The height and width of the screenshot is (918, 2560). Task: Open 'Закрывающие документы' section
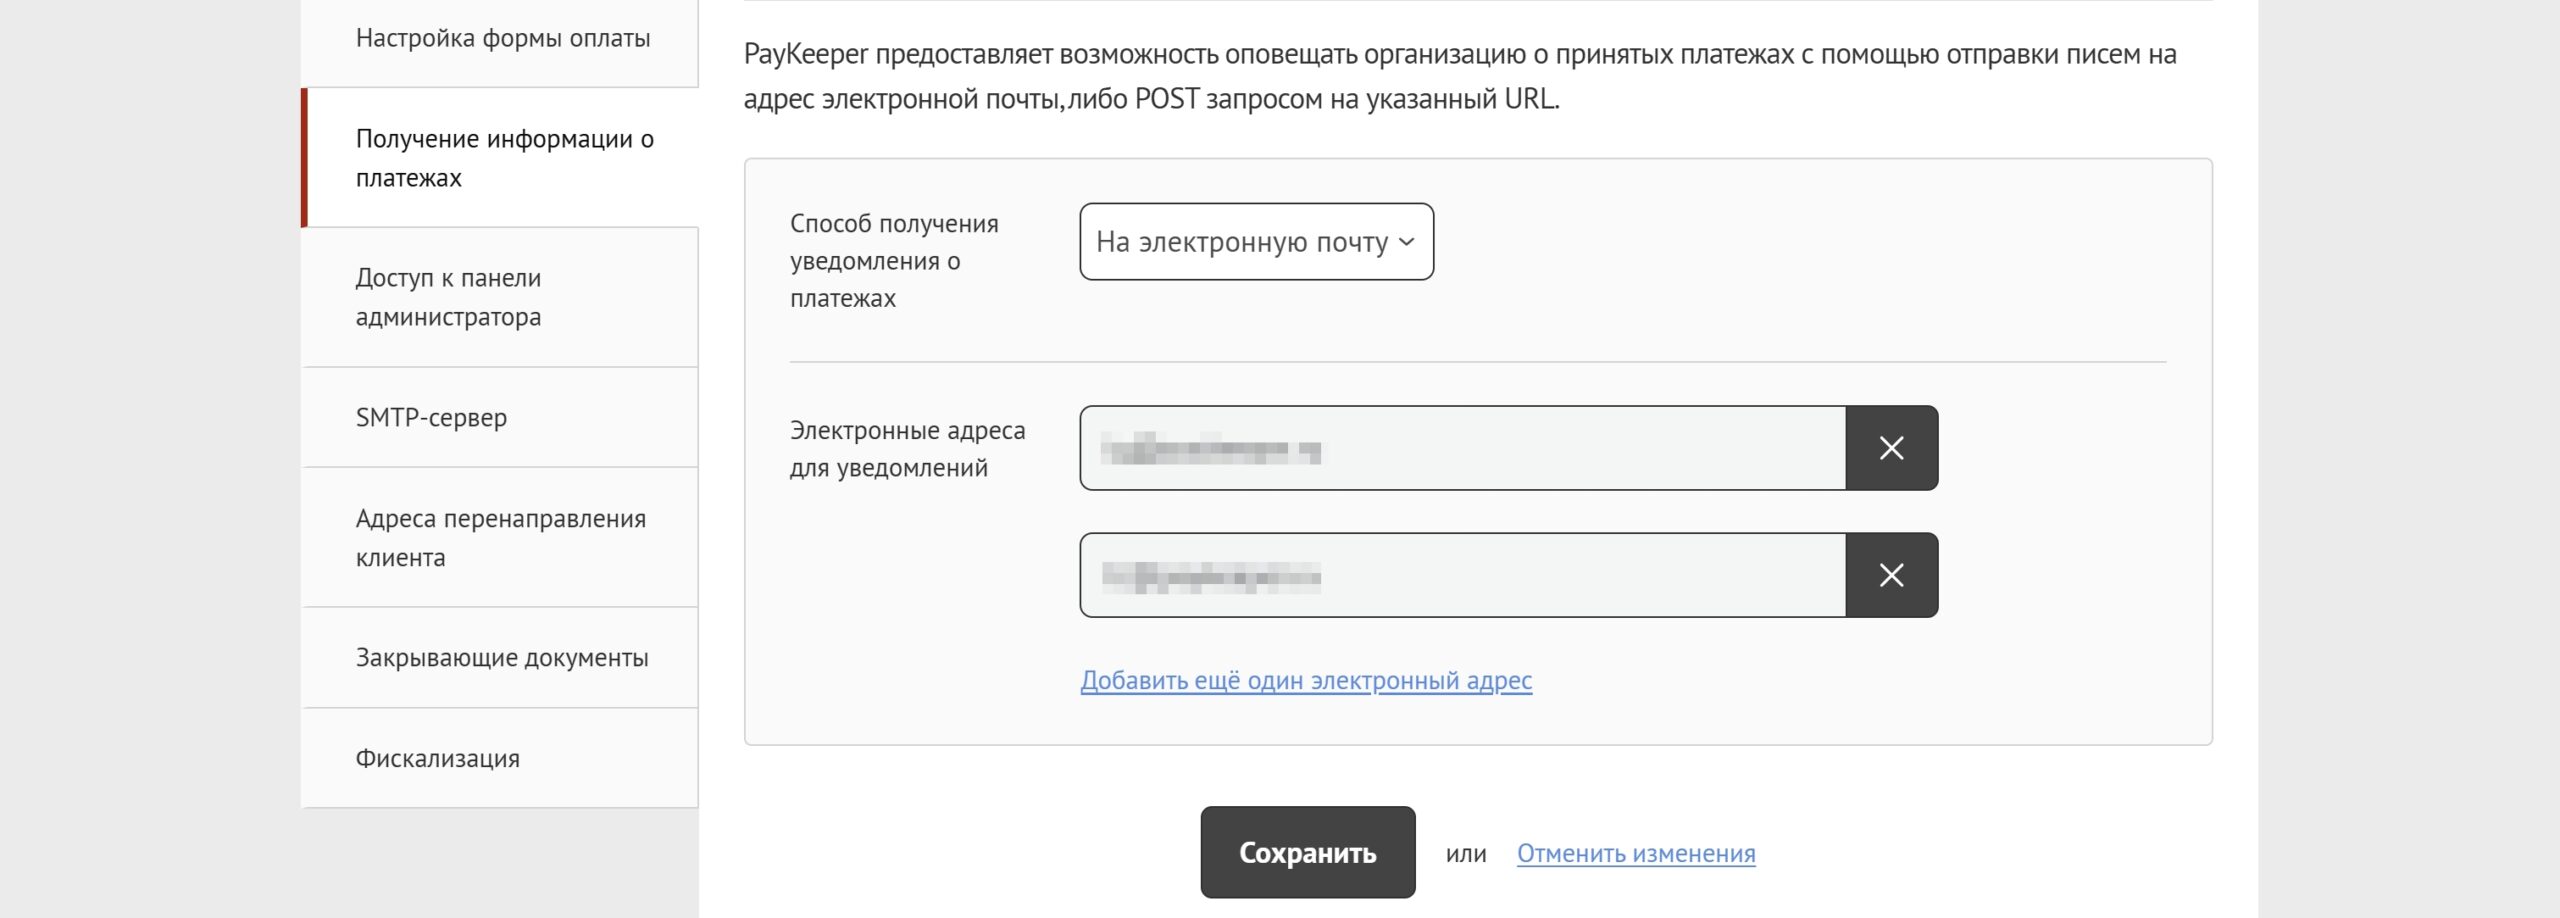[502, 657]
